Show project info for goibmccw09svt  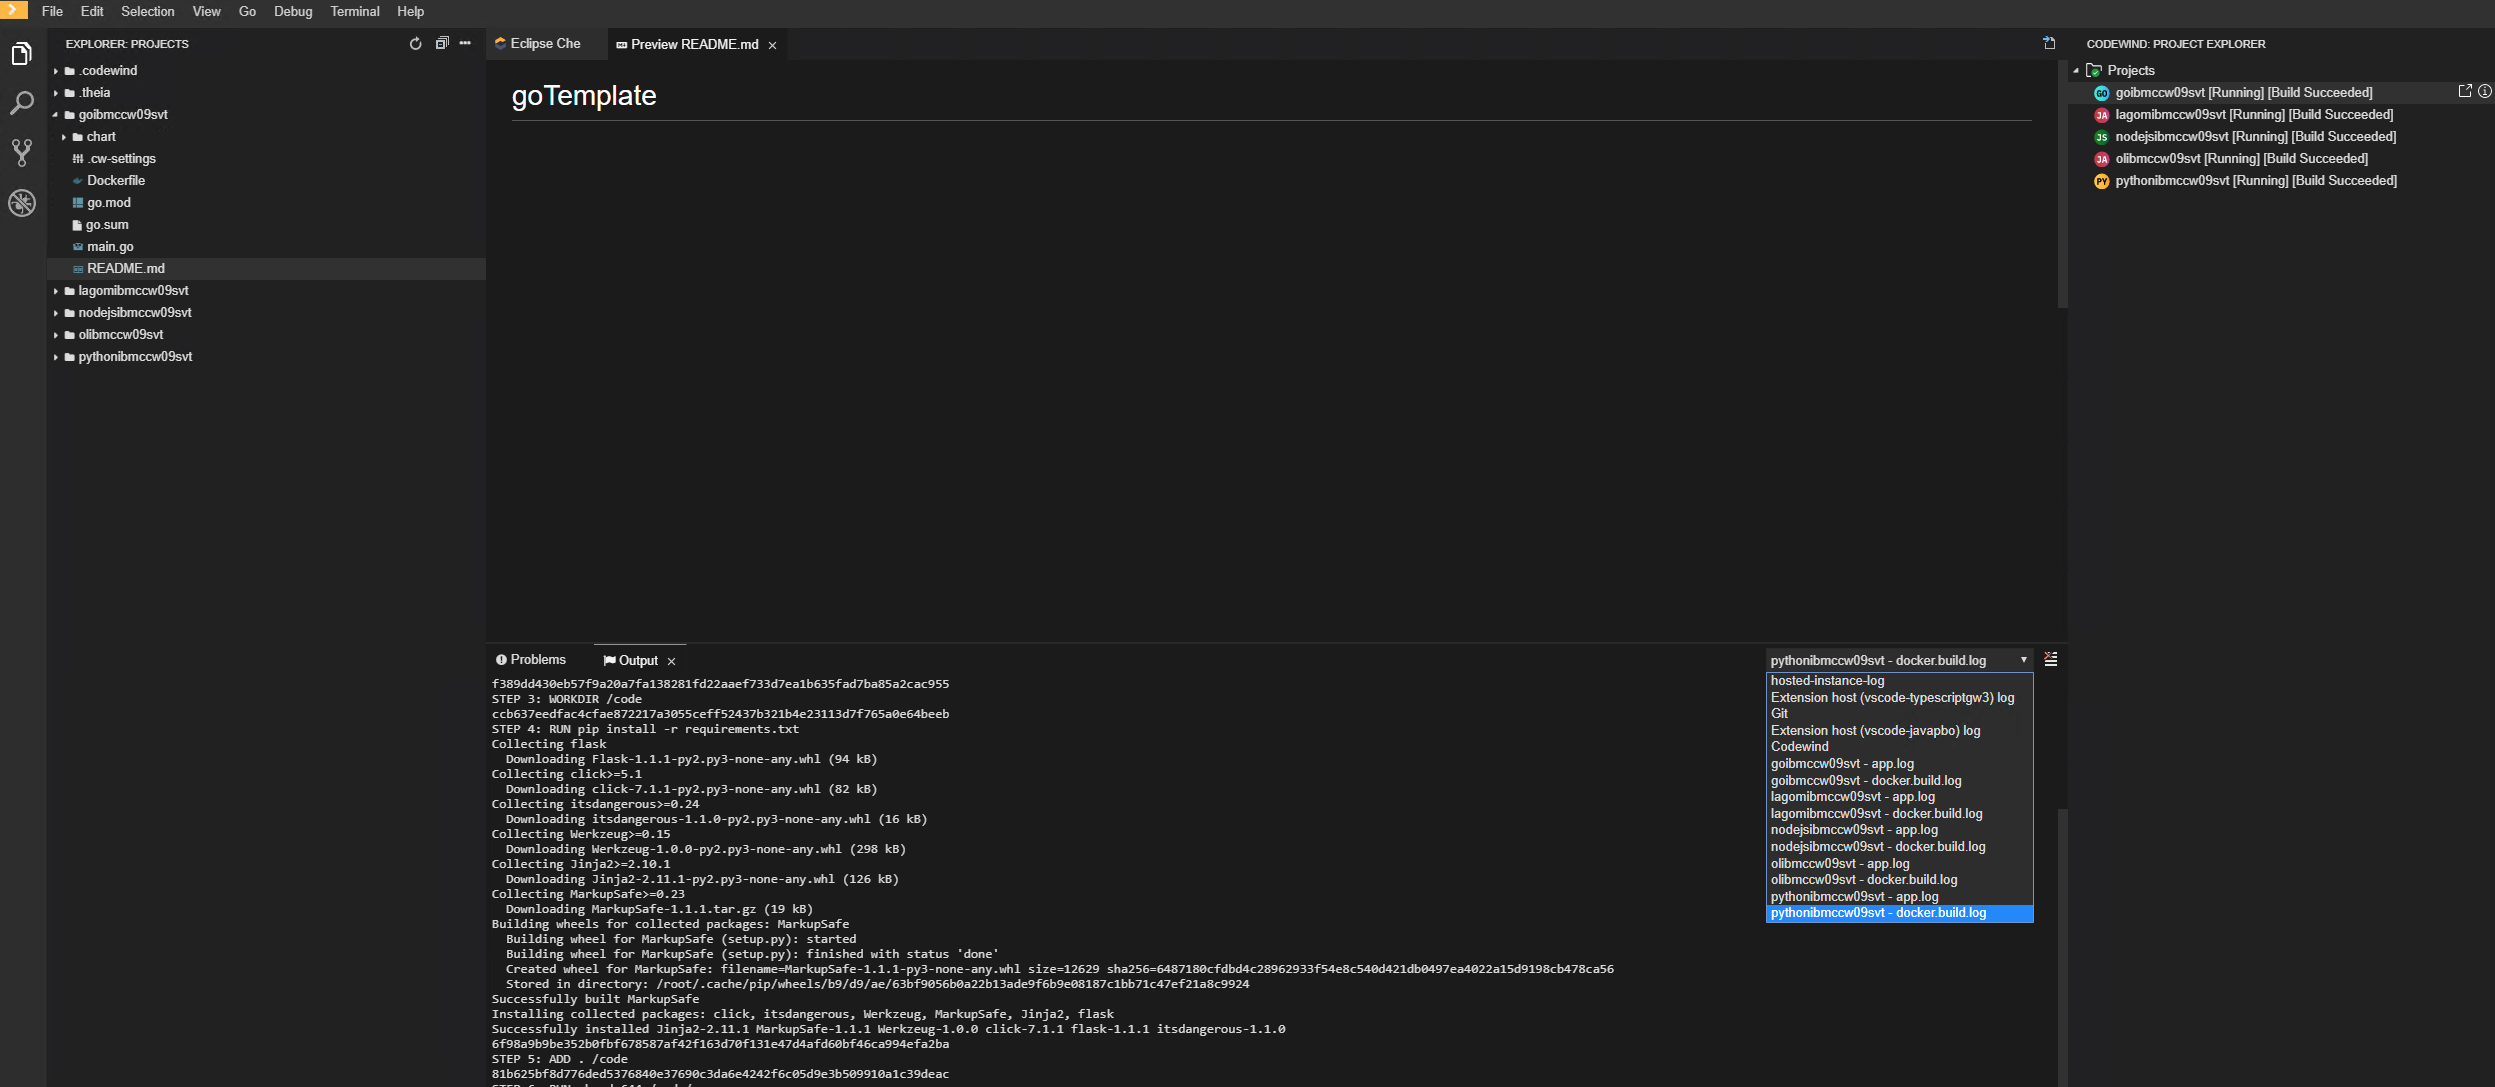(x=2483, y=91)
